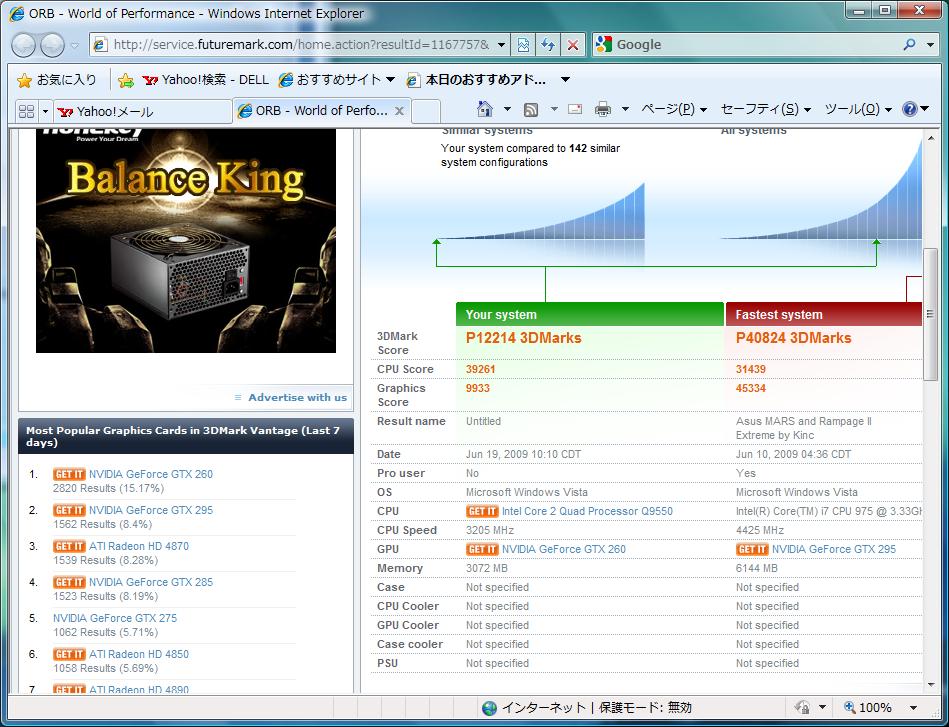This screenshot has width=949, height=727.
Task: Click the Quick Tabs icon
Action: click(x=27, y=111)
